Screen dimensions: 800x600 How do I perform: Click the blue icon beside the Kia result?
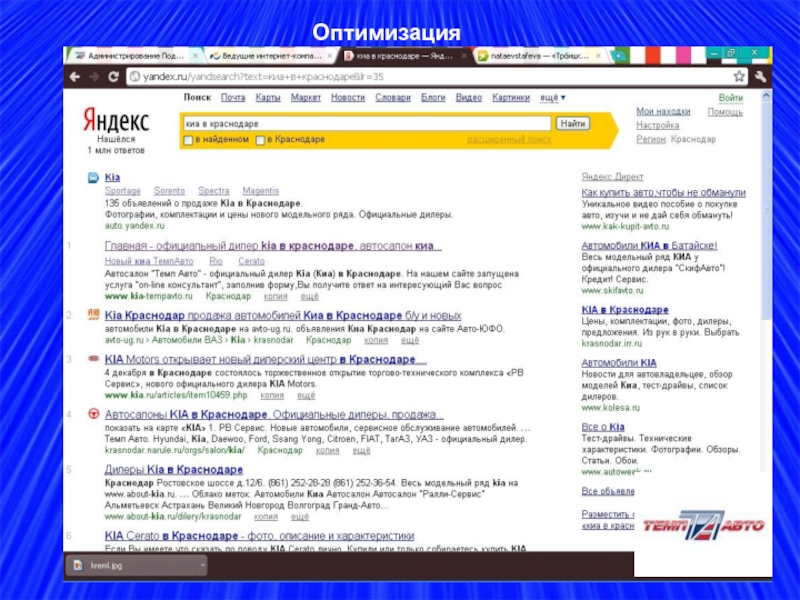93,178
